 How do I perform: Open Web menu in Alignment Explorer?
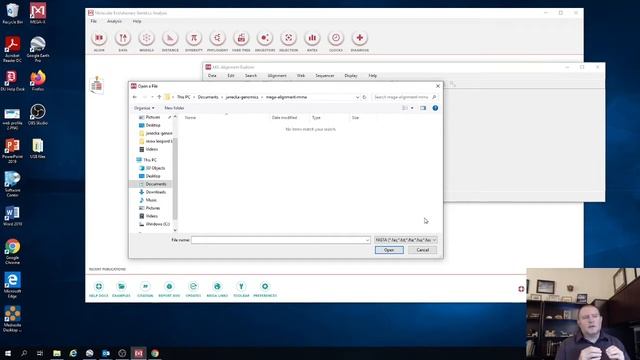tap(301, 76)
